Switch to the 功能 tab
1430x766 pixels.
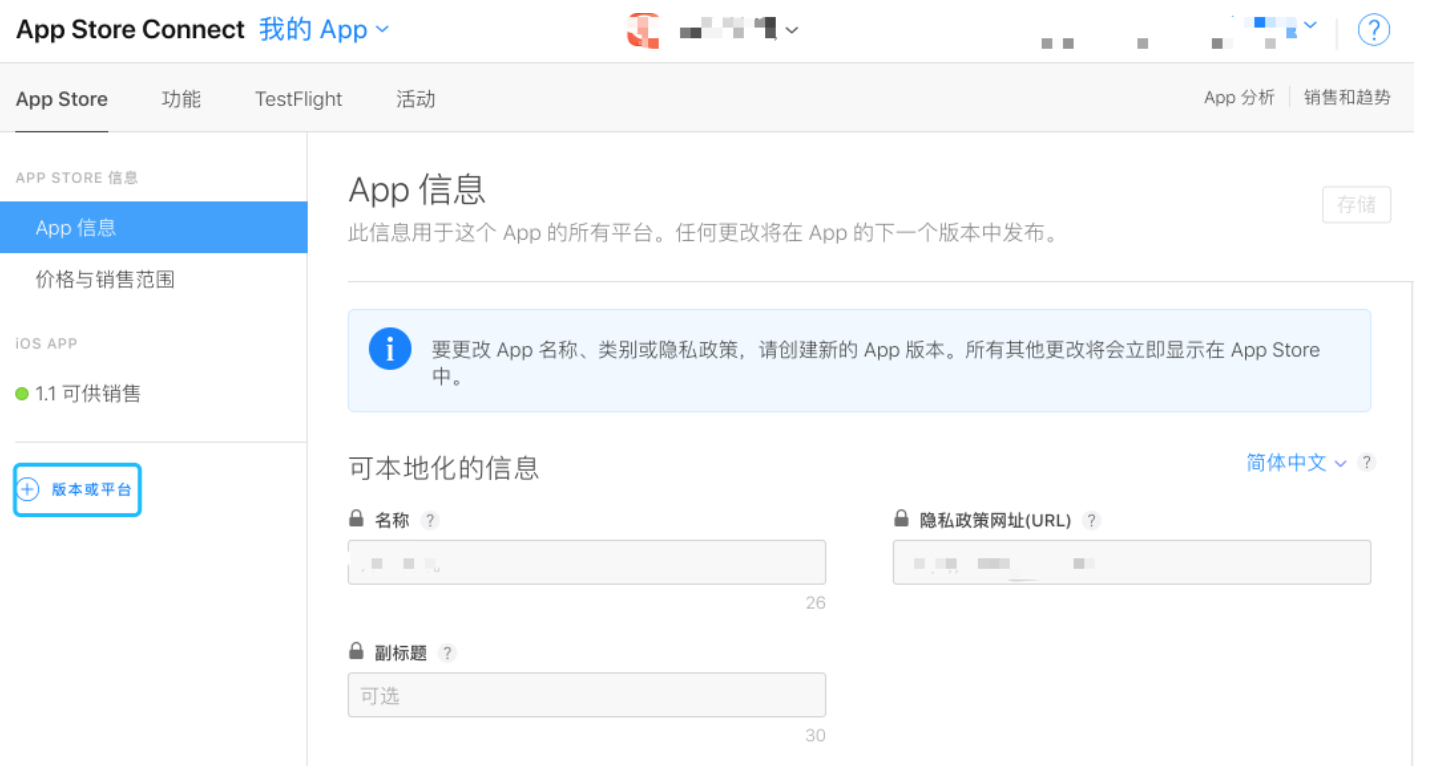pyautogui.click(x=181, y=99)
